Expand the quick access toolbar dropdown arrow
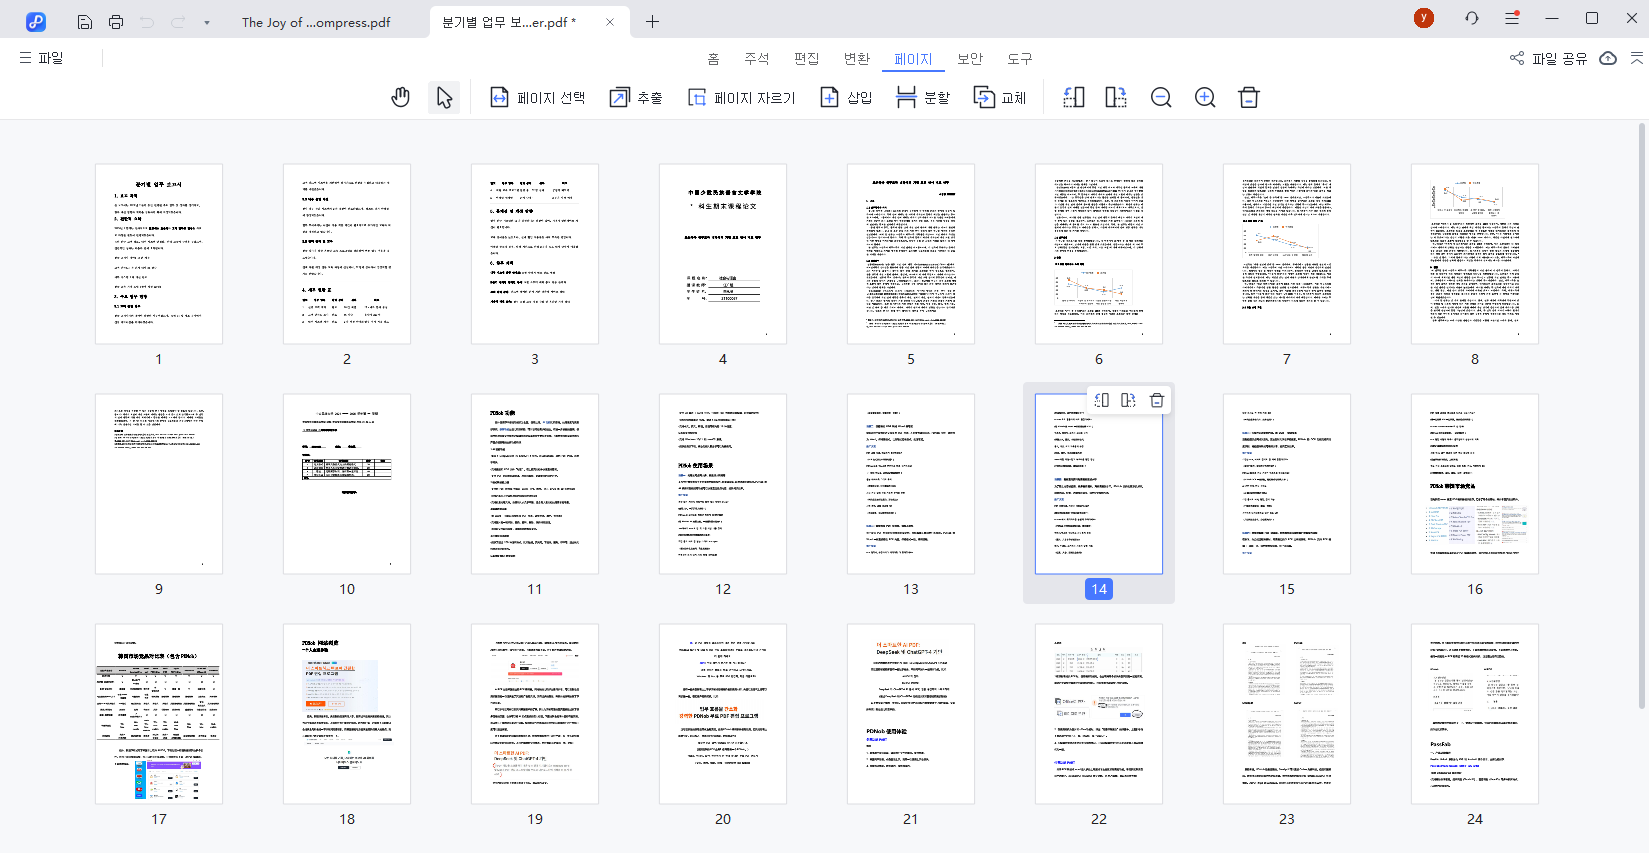The height and width of the screenshot is (853, 1649). 207,22
